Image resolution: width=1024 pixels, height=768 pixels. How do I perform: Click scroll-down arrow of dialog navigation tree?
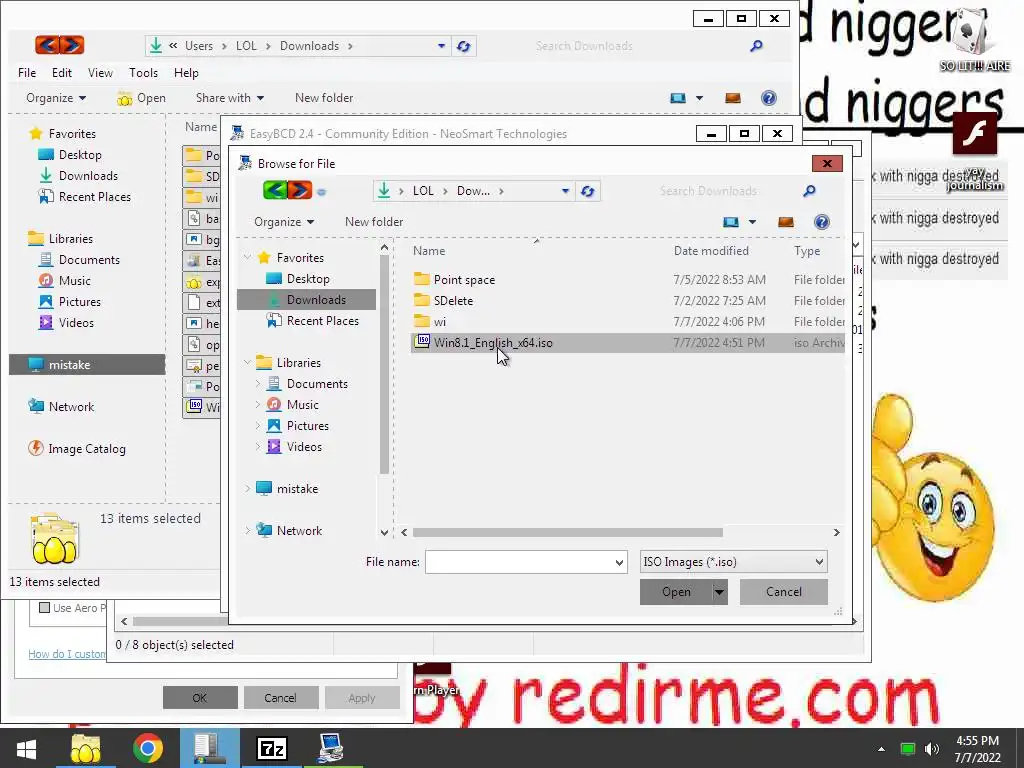tap(384, 532)
